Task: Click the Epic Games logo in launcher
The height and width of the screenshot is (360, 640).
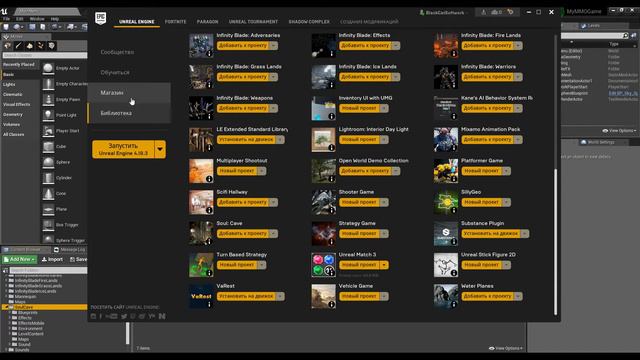Action: coord(100,18)
